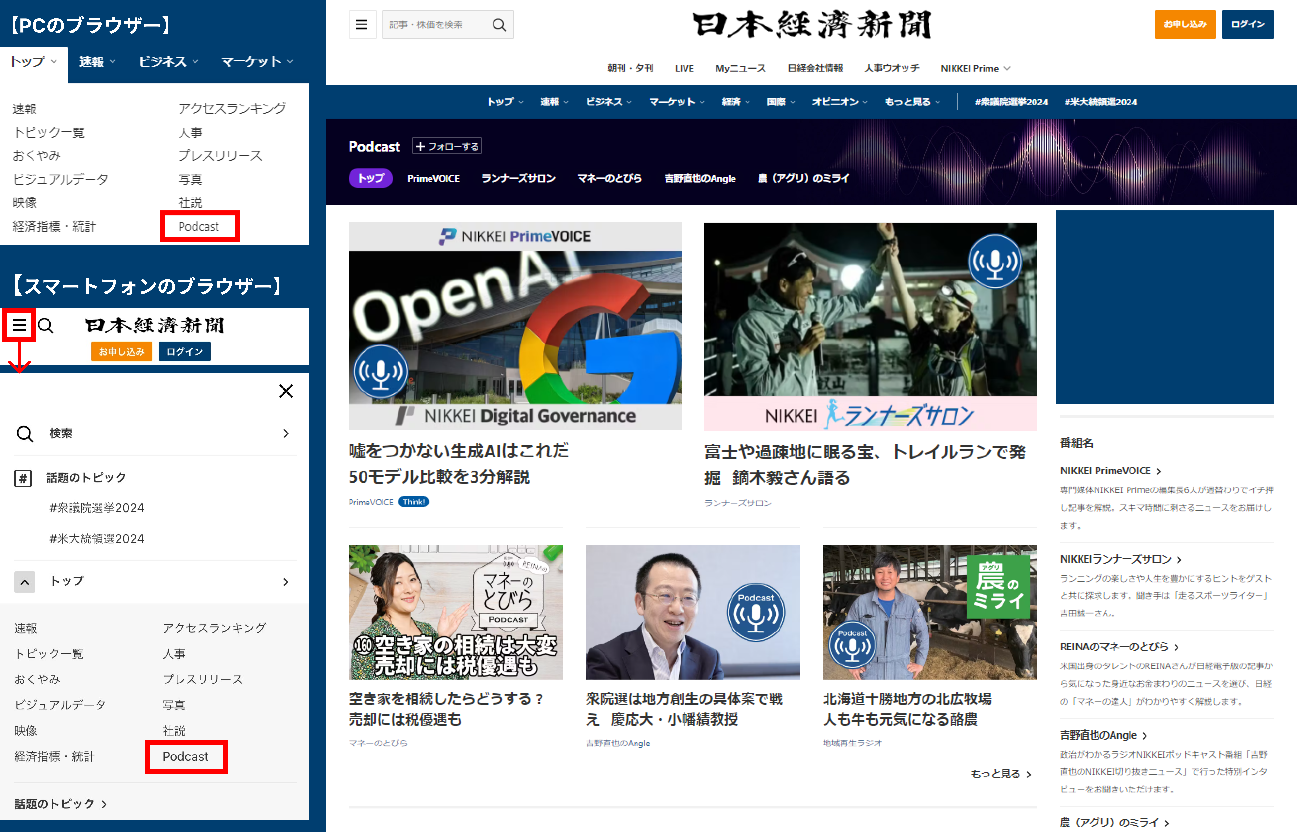Viewport: 1297px width, 832px height.
Task: Open the 検索 row chevron in the smartphone menu
Action: tap(286, 434)
